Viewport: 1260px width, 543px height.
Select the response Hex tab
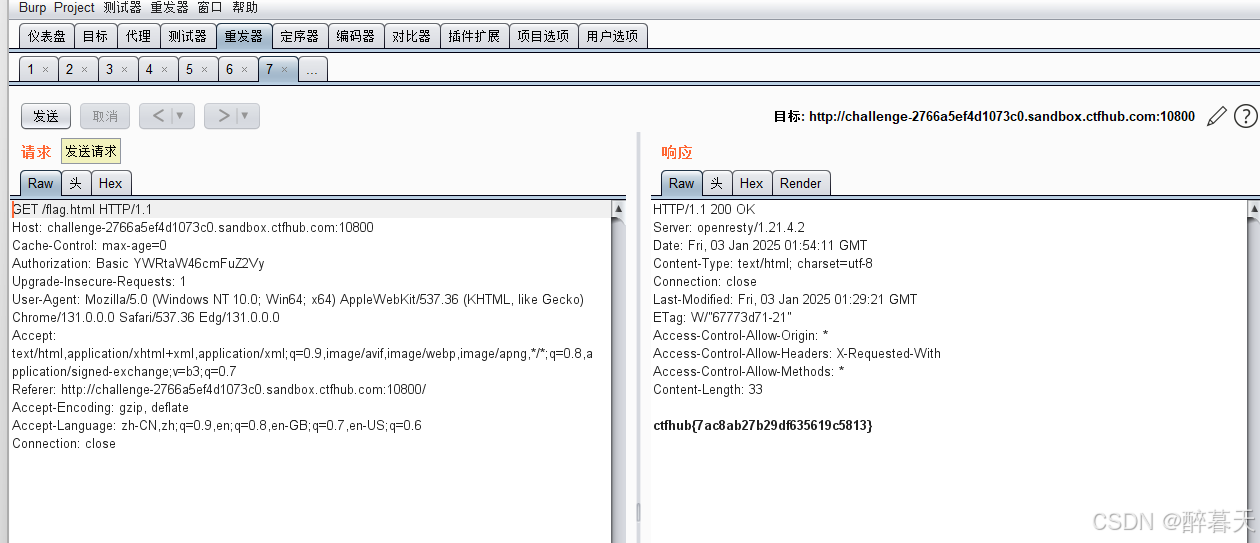pyautogui.click(x=752, y=183)
